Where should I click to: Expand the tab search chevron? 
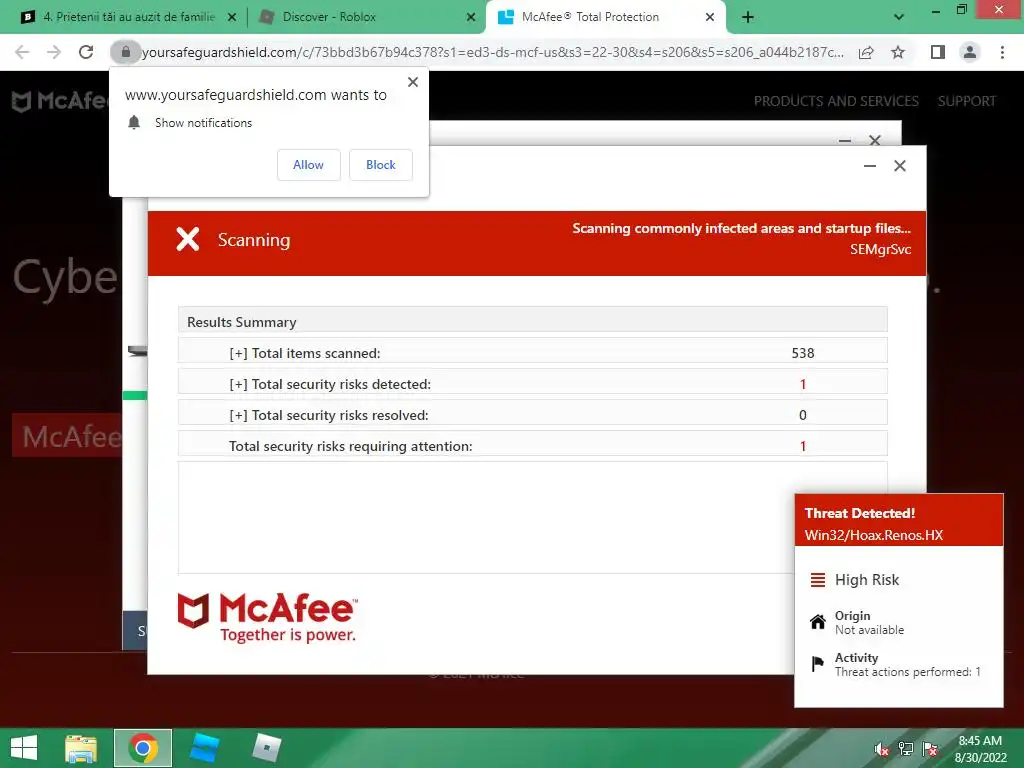pyautogui.click(x=899, y=17)
